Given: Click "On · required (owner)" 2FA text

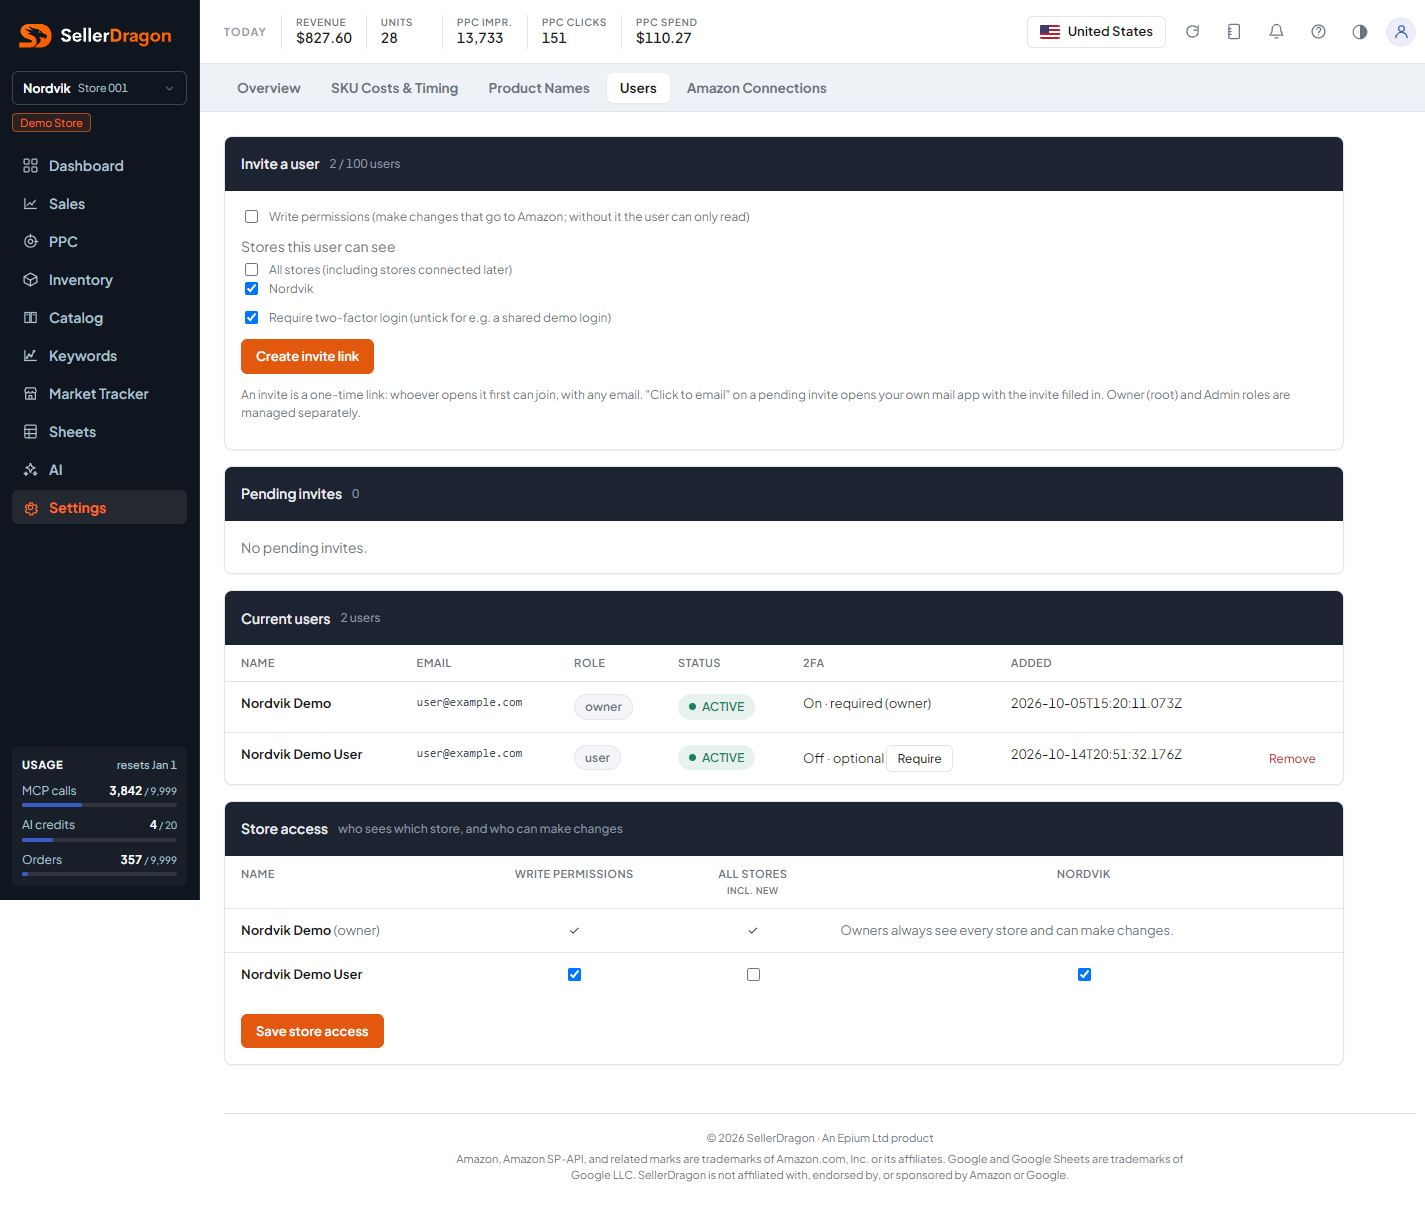Looking at the screenshot, I should (867, 704).
